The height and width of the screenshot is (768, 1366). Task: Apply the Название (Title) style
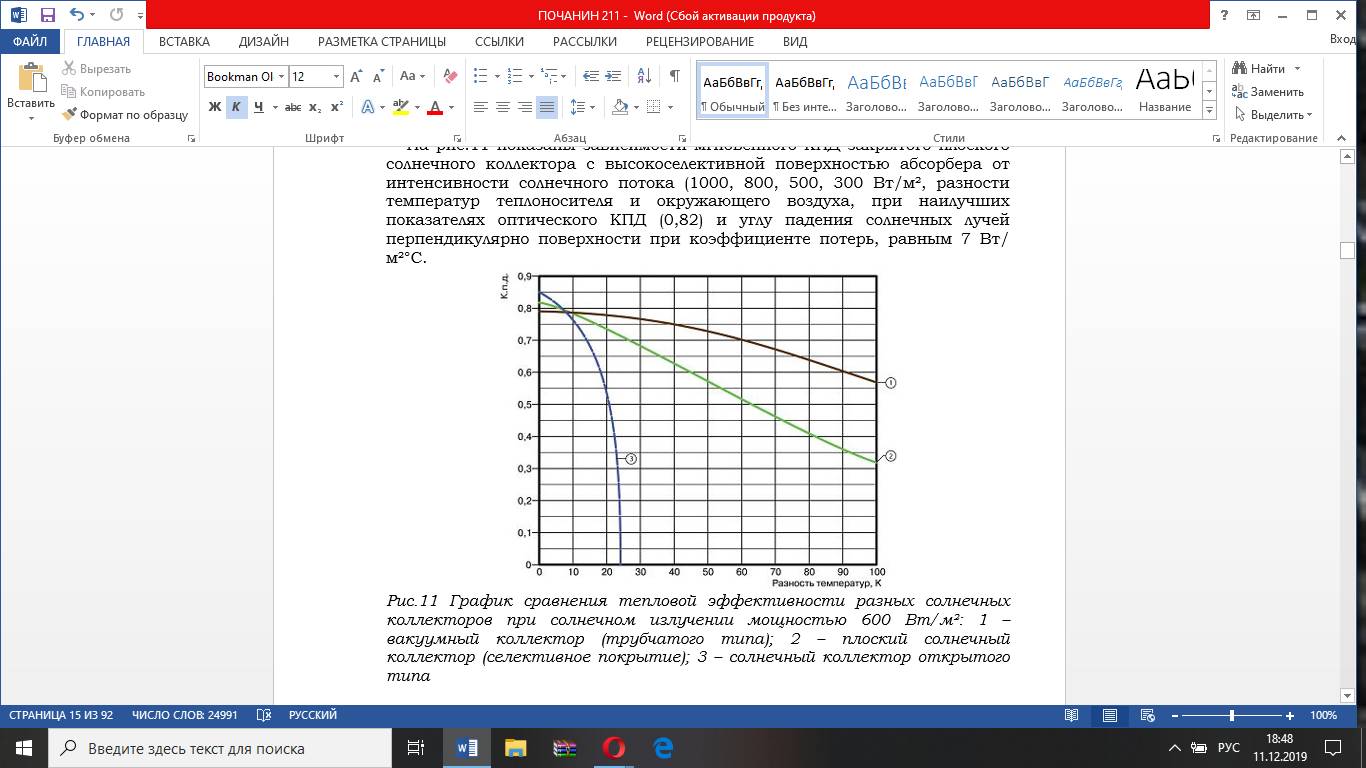(x=1165, y=91)
